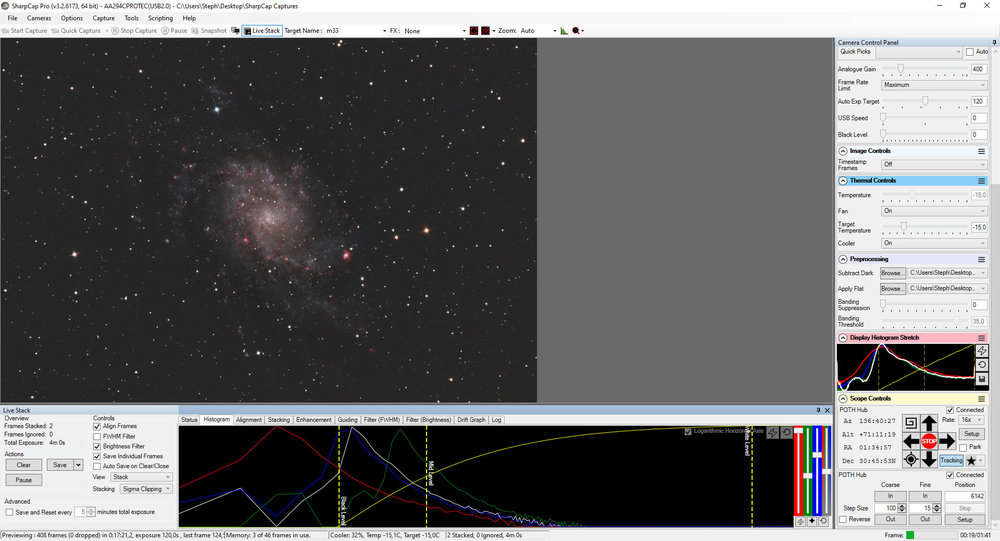This screenshot has height=541, width=1000.
Task: Open the Capture menu
Action: (x=103, y=18)
